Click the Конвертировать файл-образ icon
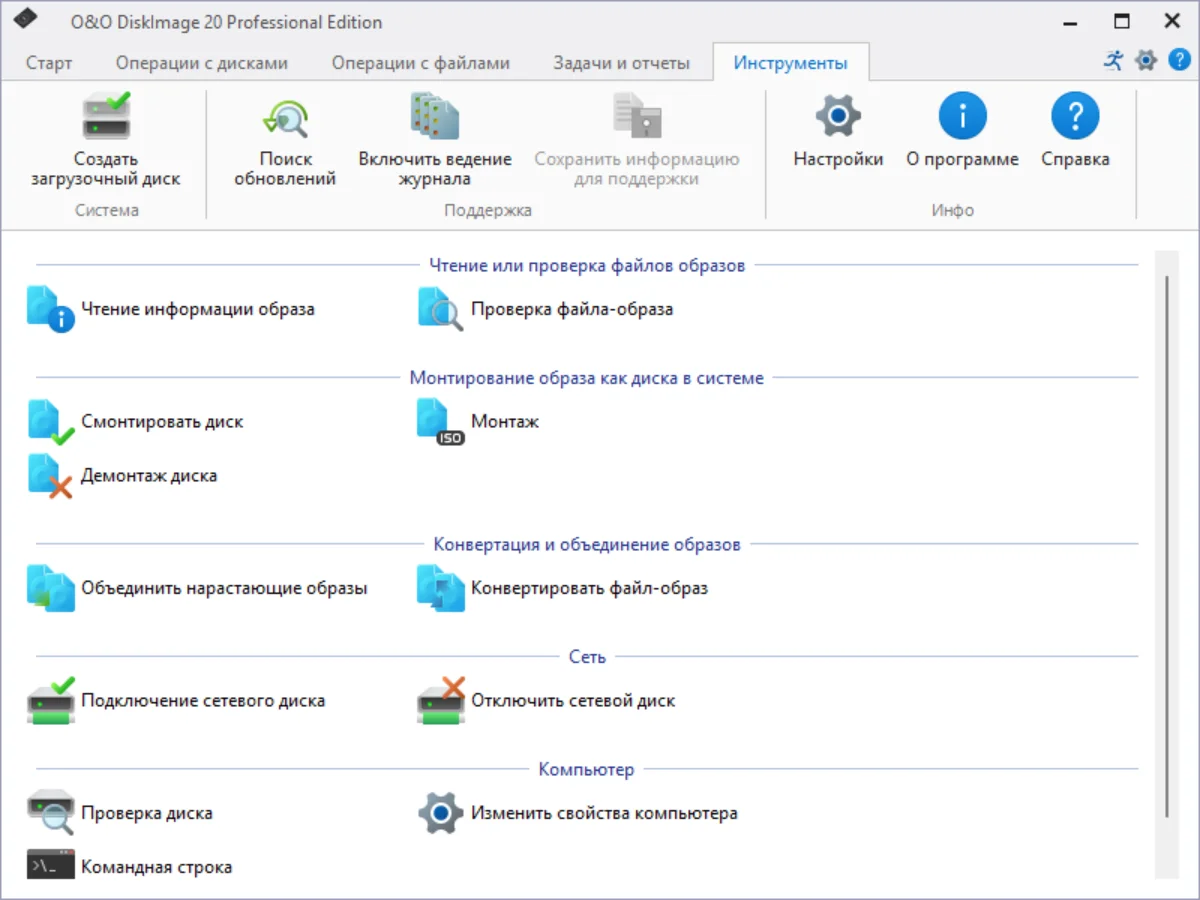The height and width of the screenshot is (900, 1200). tap(441, 588)
